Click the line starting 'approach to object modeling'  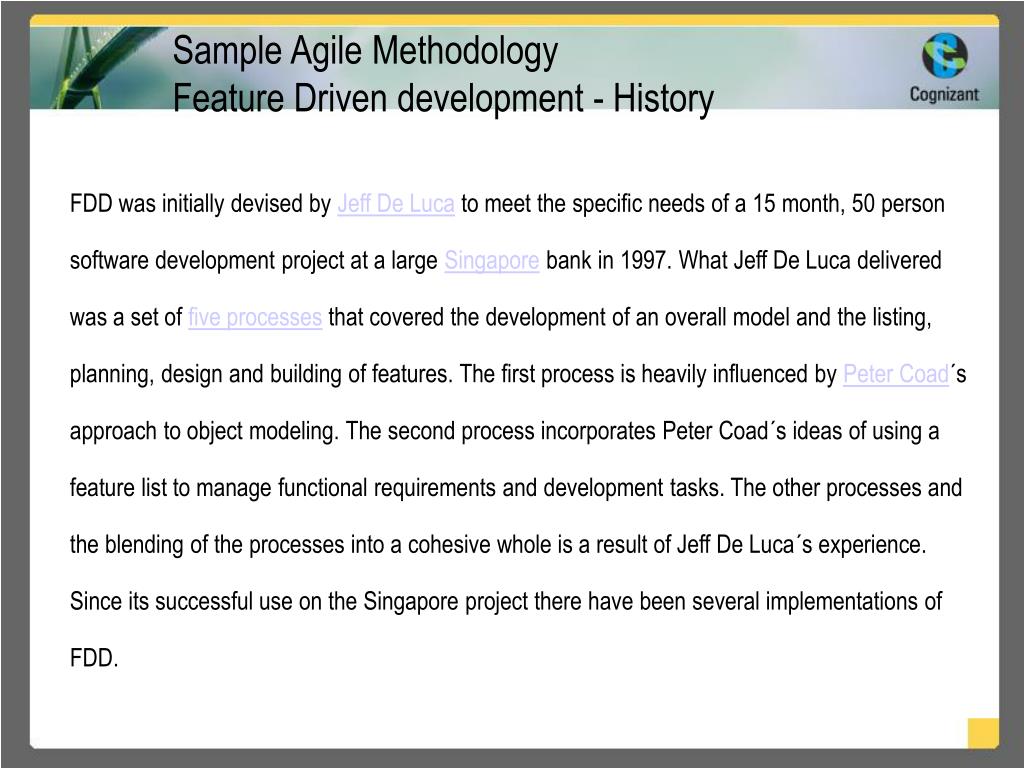point(504,431)
